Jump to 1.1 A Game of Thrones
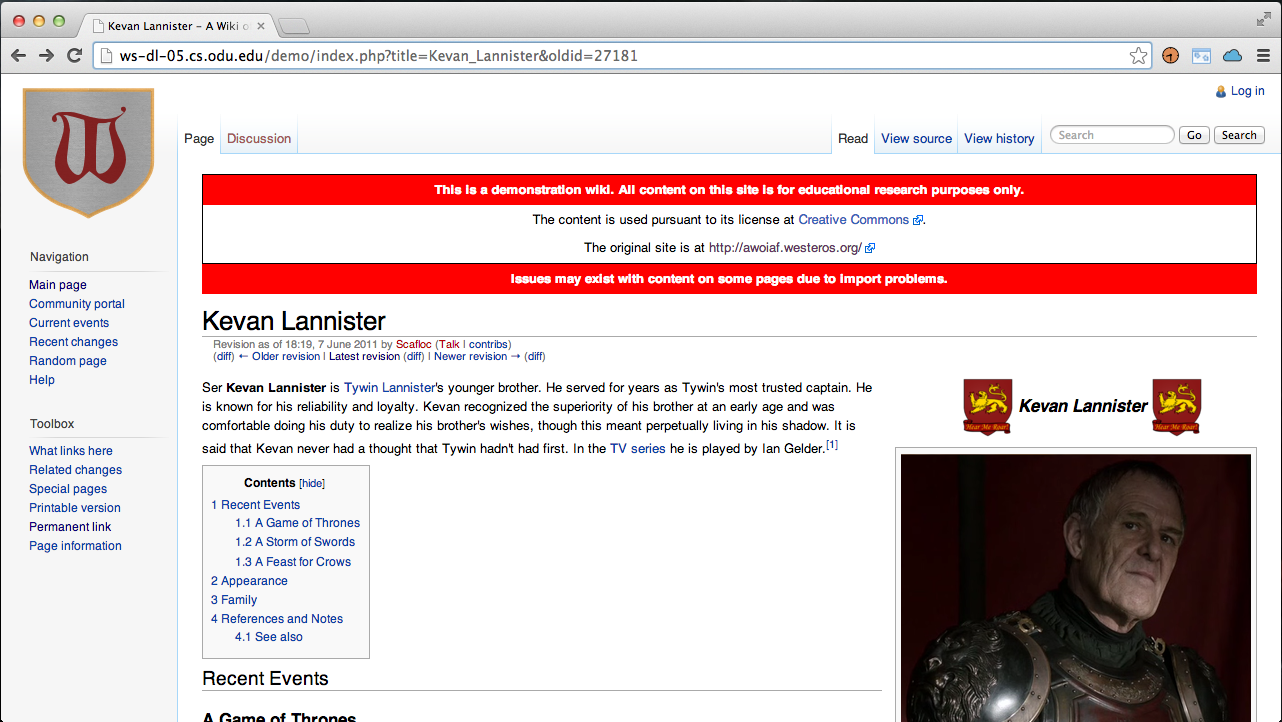Image resolution: width=1282 pixels, height=722 pixels. (298, 523)
